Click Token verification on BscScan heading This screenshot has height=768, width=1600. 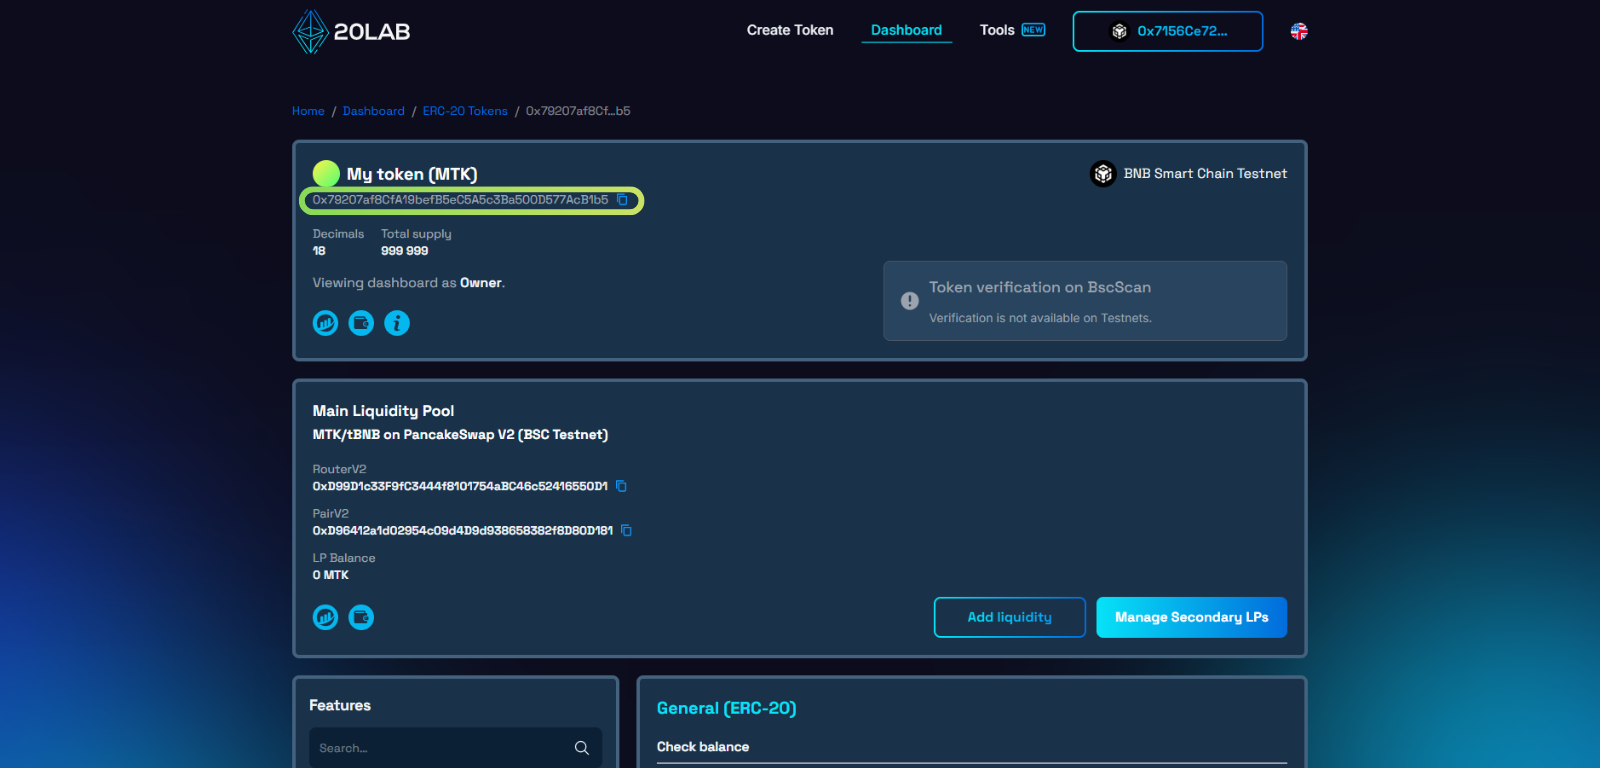click(x=1040, y=287)
